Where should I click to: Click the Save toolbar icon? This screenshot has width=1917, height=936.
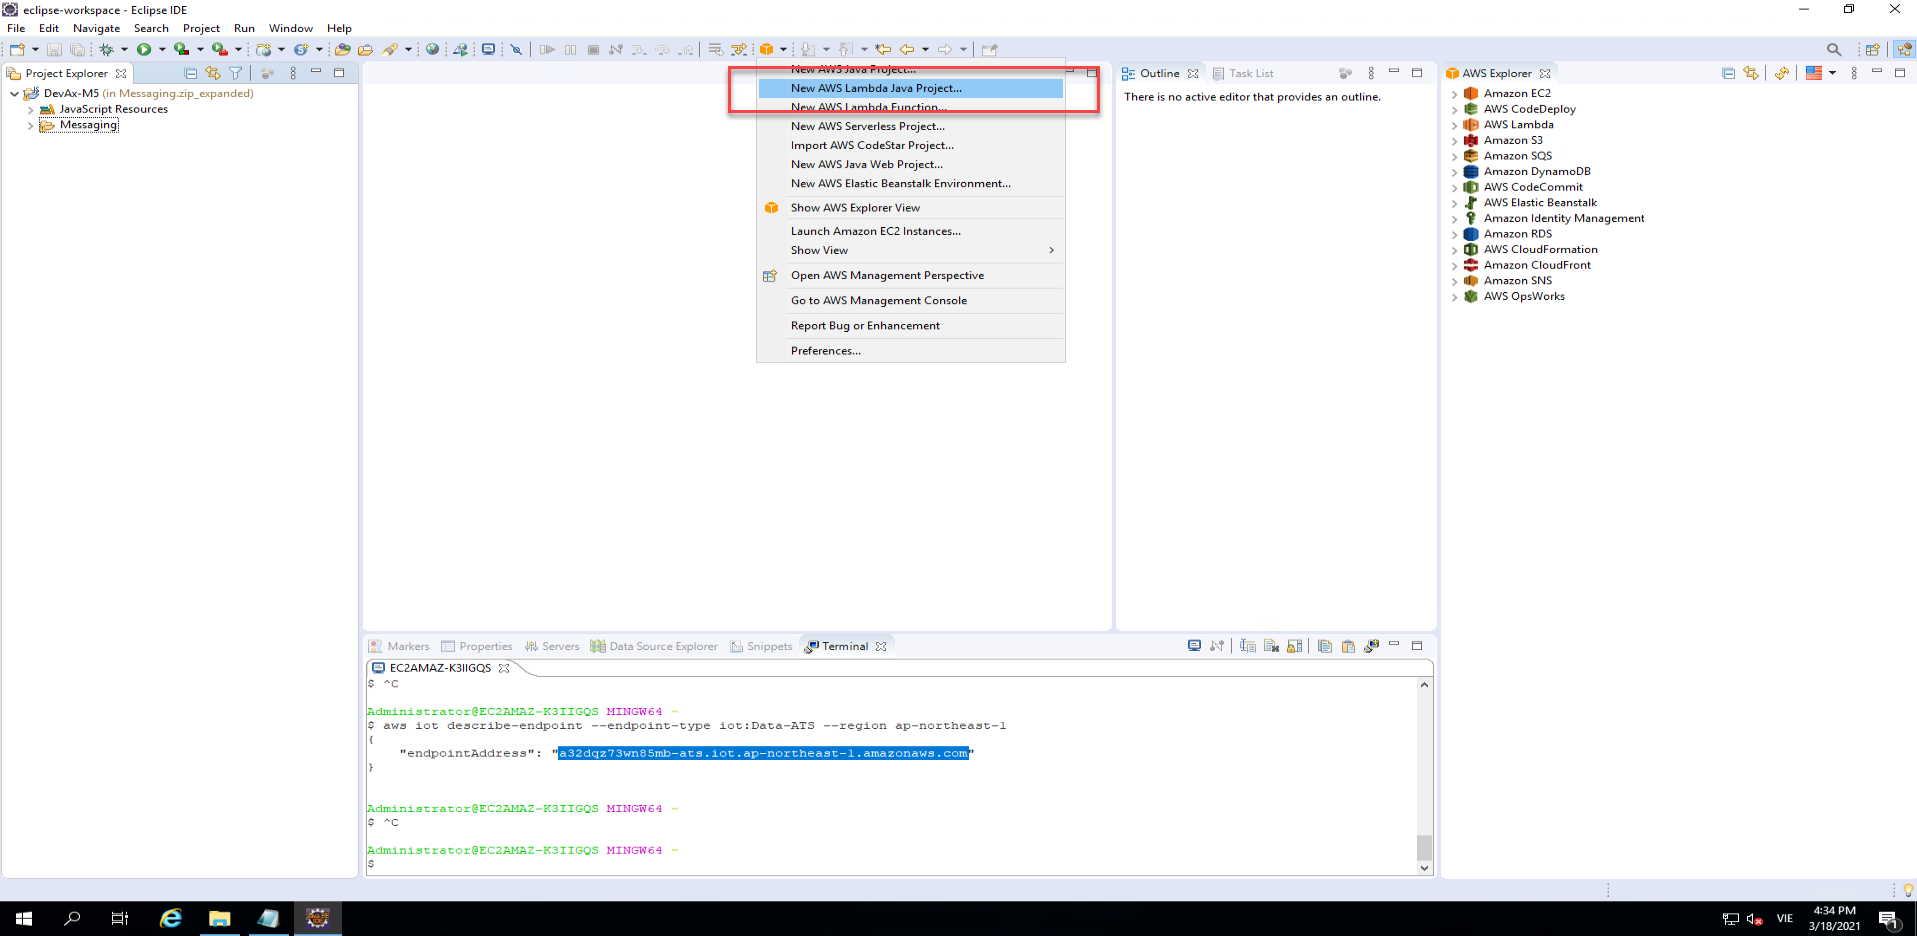(x=54, y=49)
